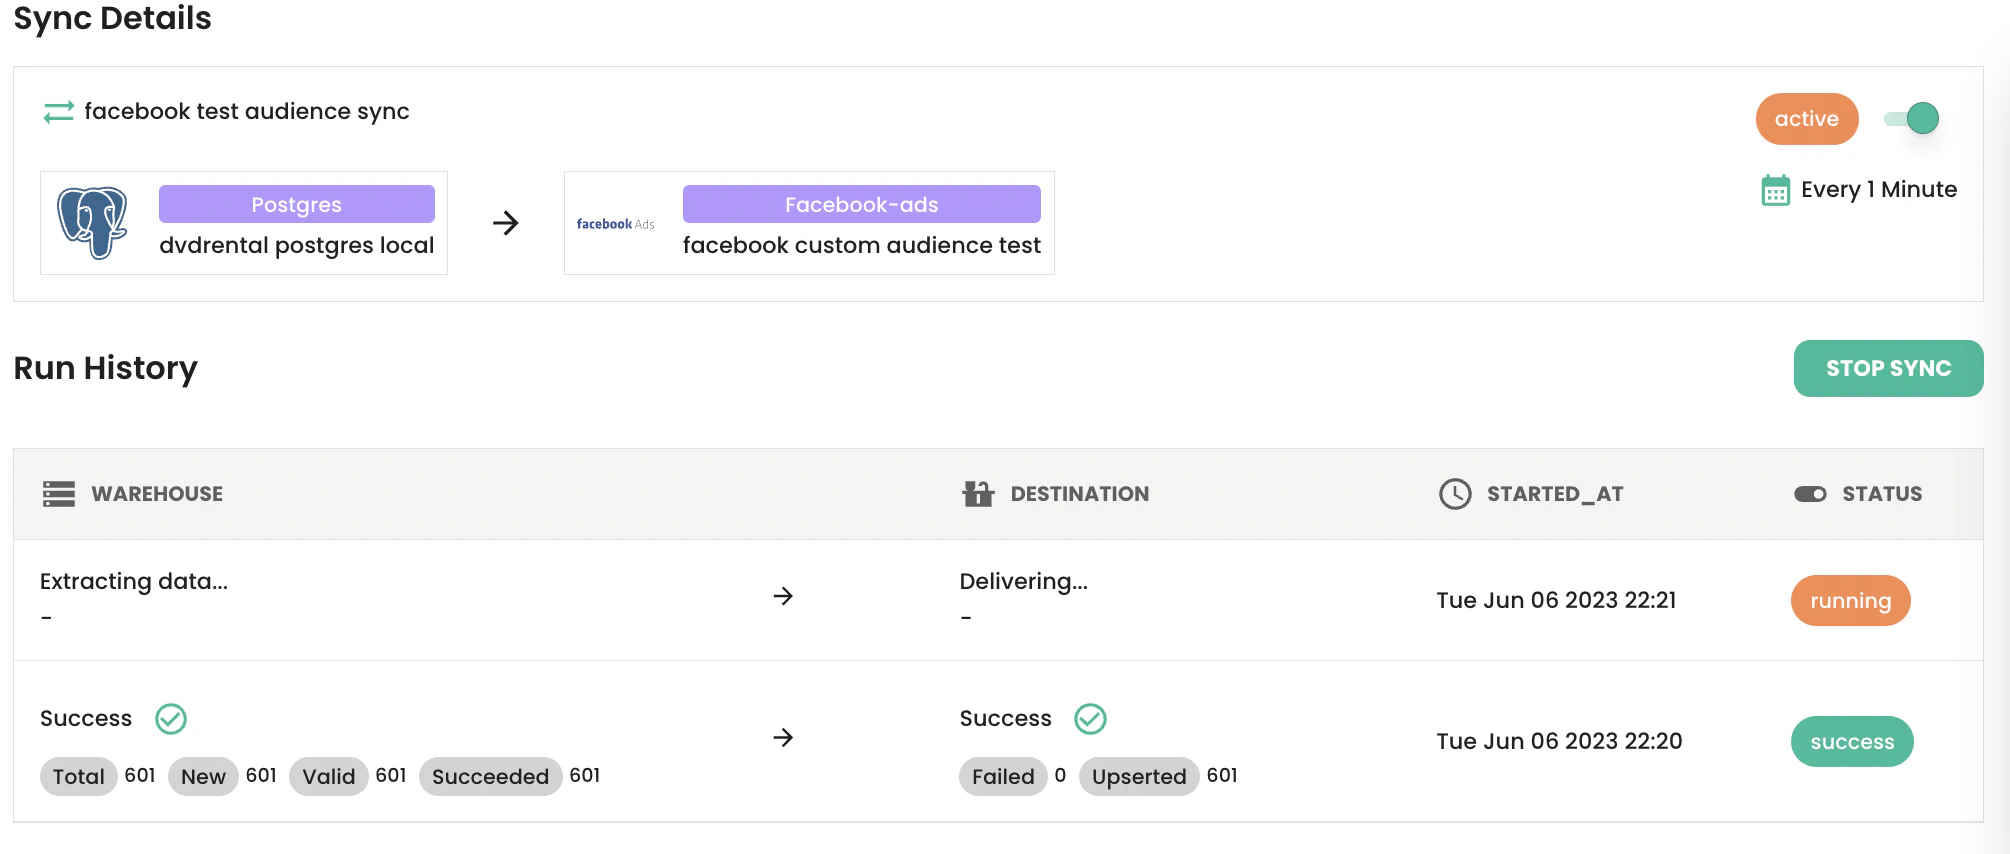
Task: Click the orange active status badge
Action: (1807, 119)
